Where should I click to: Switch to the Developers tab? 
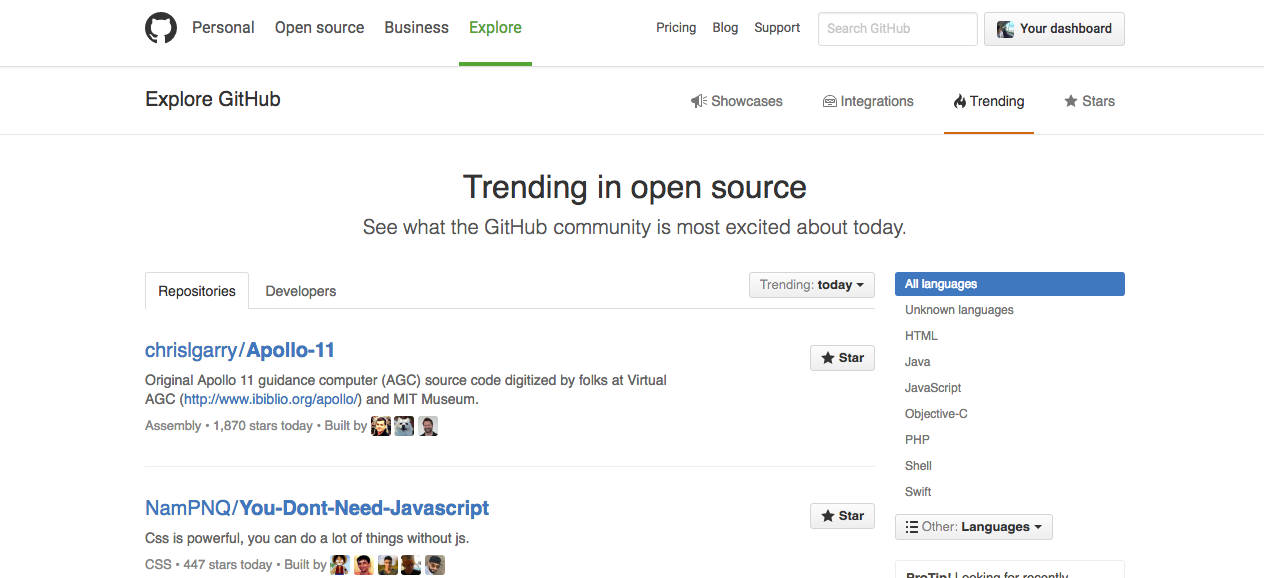point(301,291)
